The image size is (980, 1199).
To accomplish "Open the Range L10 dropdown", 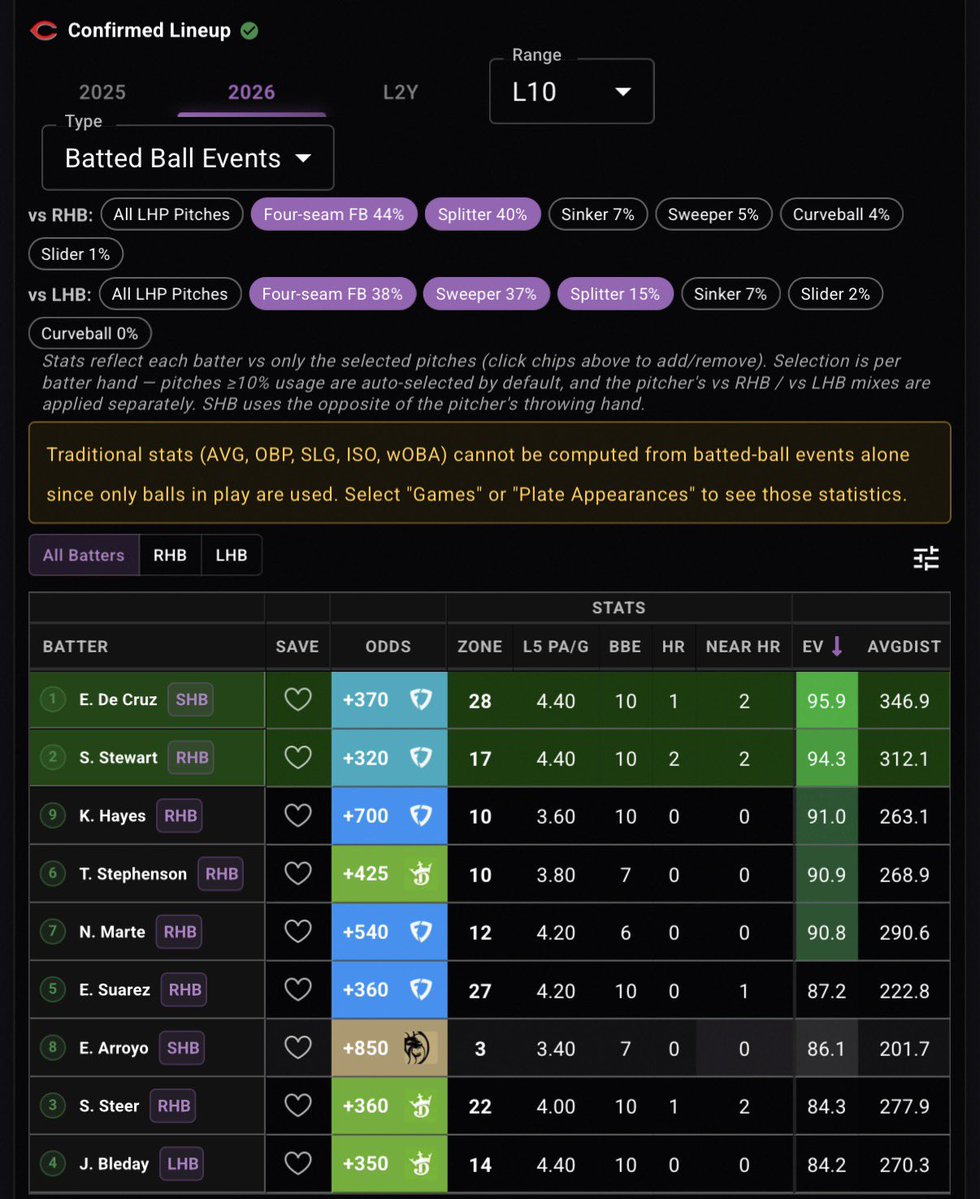I will tap(572, 92).
